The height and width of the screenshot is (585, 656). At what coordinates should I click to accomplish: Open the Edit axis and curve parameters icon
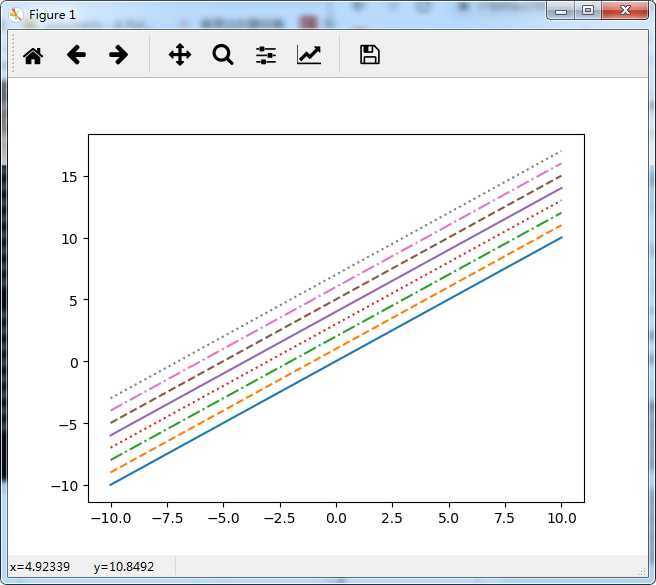(309, 55)
